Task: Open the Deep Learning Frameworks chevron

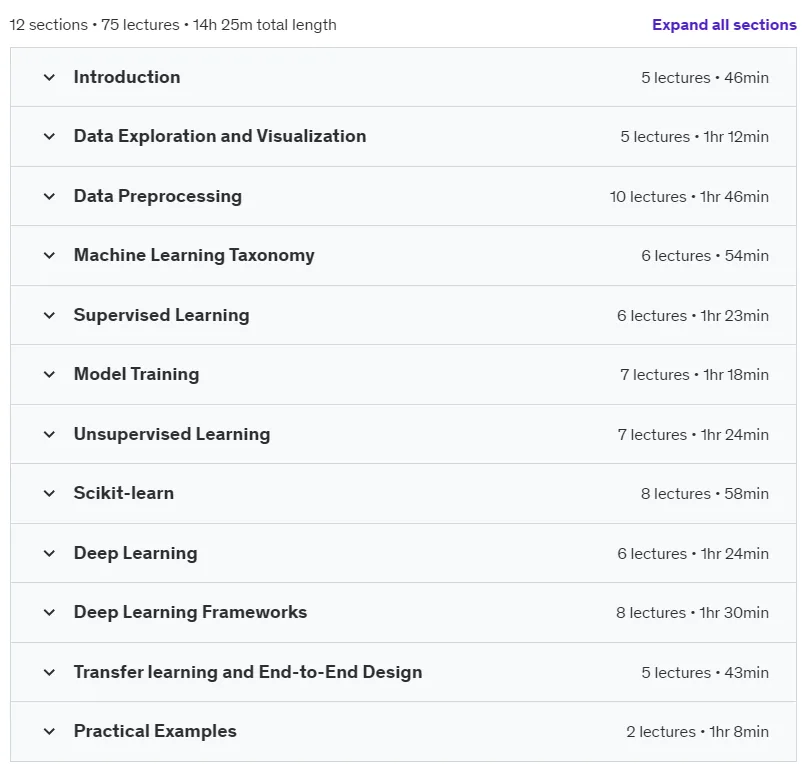Action: point(49,612)
